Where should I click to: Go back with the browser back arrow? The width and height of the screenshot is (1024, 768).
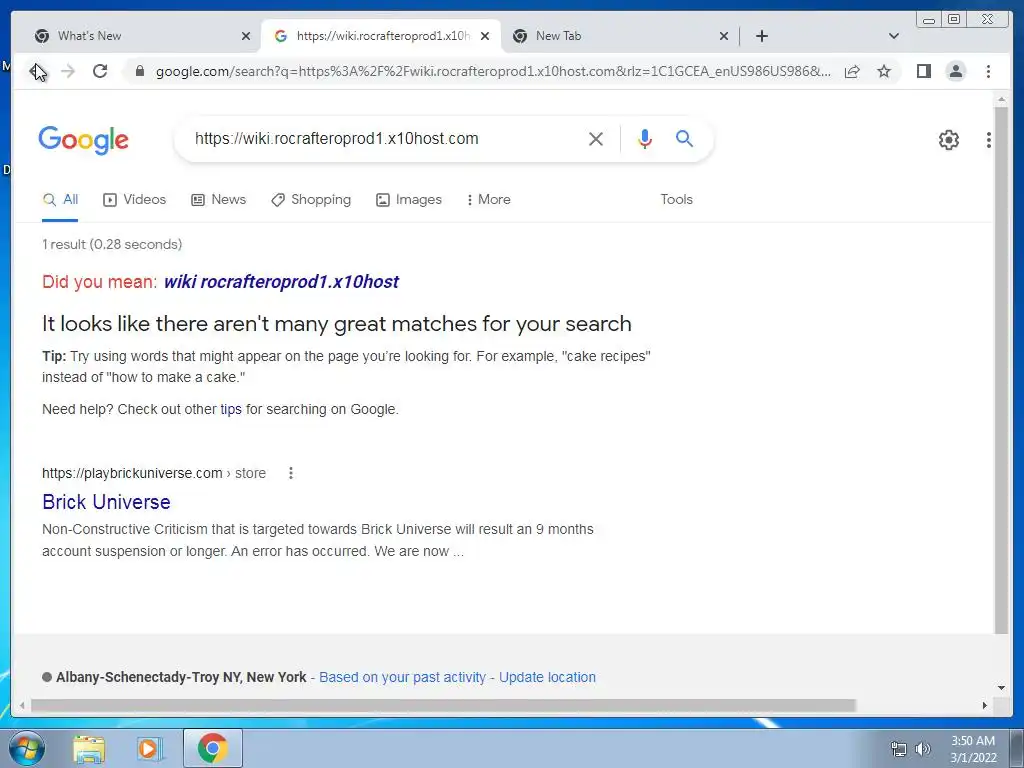(37, 71)
